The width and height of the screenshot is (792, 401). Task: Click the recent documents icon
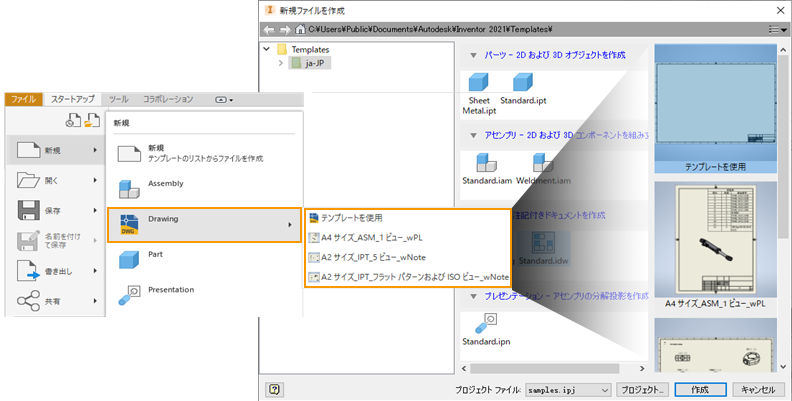73,120
